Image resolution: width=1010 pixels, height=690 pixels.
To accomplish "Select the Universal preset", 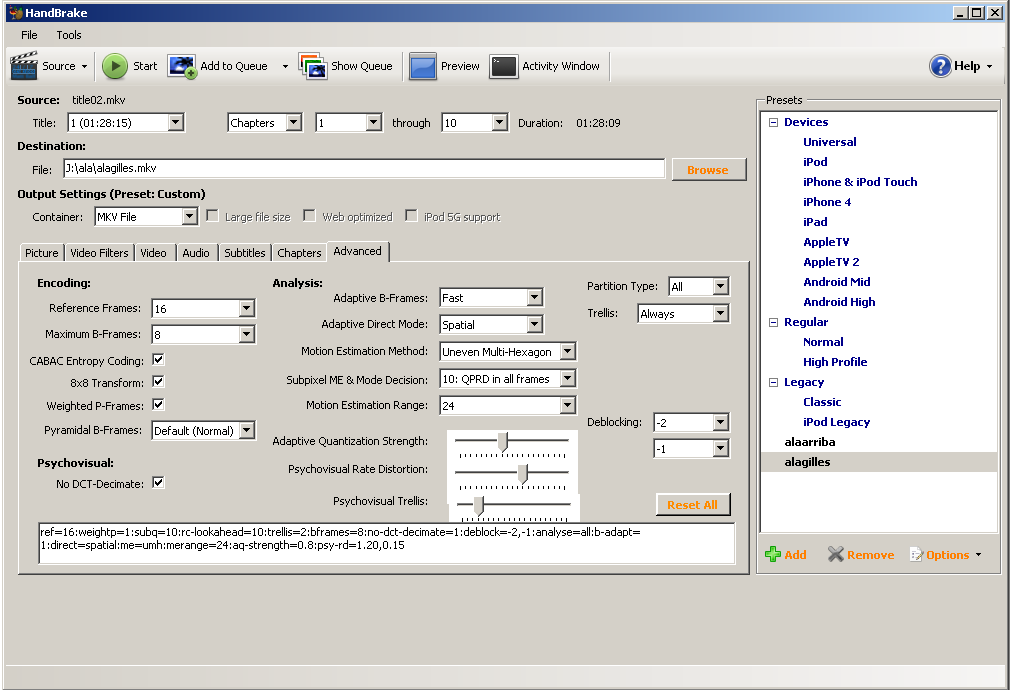I will pos(830,142).
